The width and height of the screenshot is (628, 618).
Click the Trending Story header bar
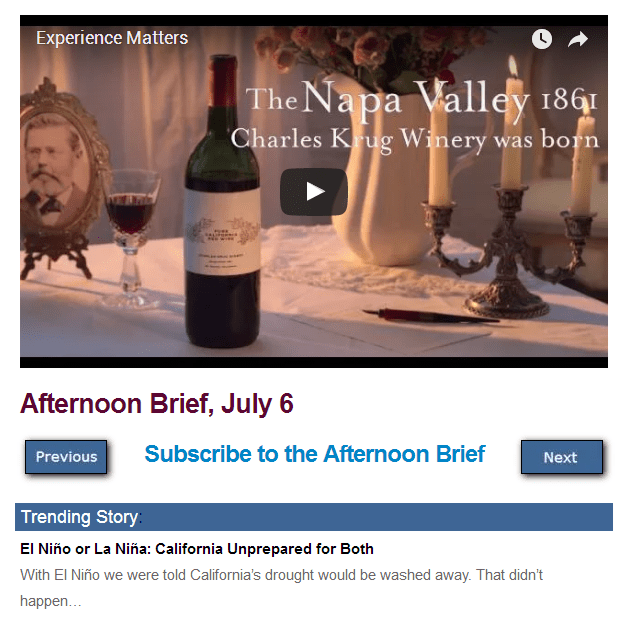tap(314, 517)
